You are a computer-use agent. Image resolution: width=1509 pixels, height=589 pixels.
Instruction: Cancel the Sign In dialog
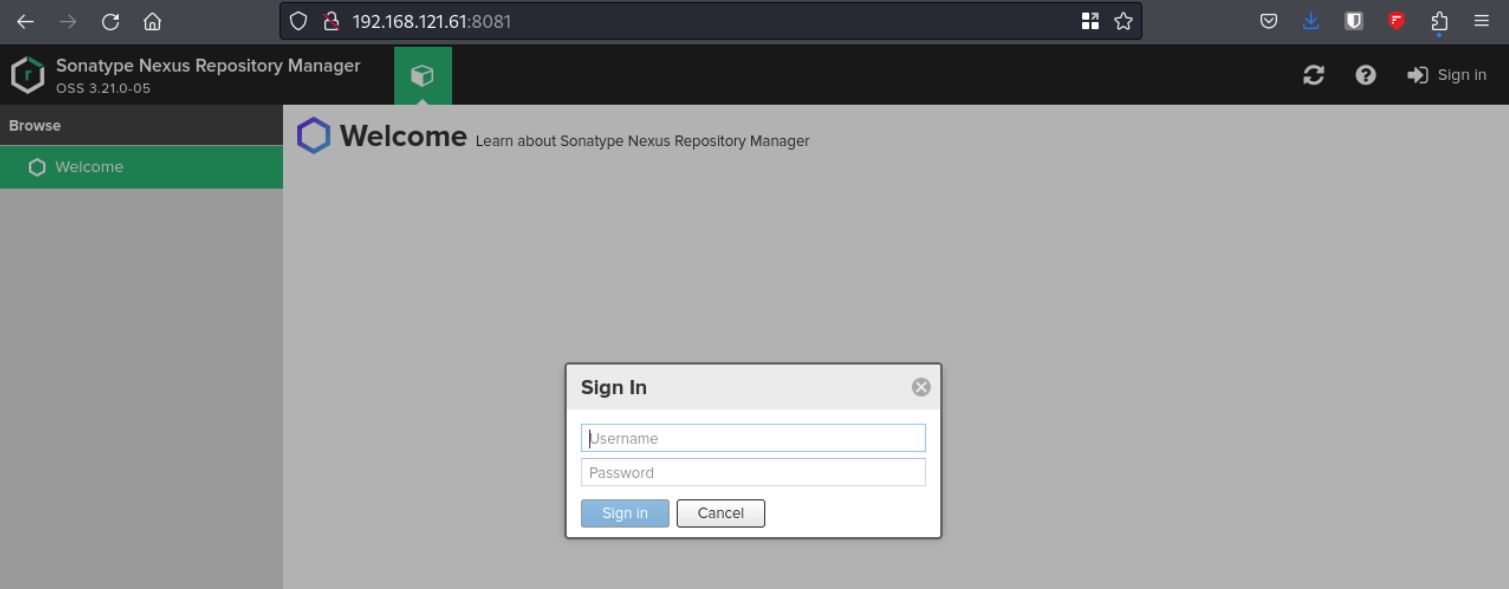720,513
